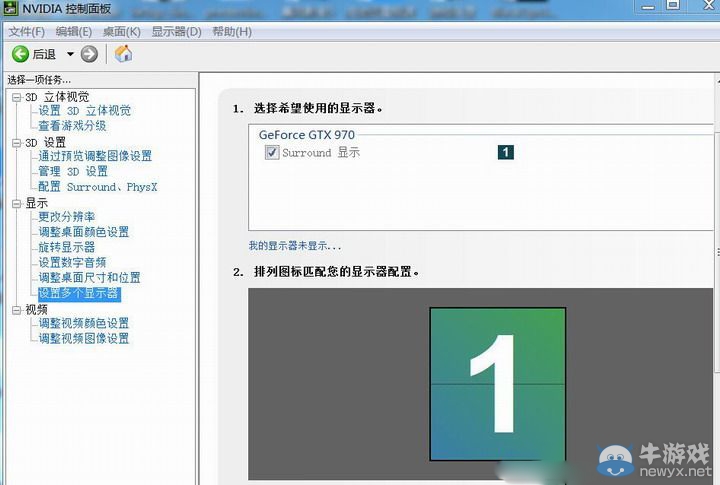Click the grey Forward arrow icon

(89, 54)
